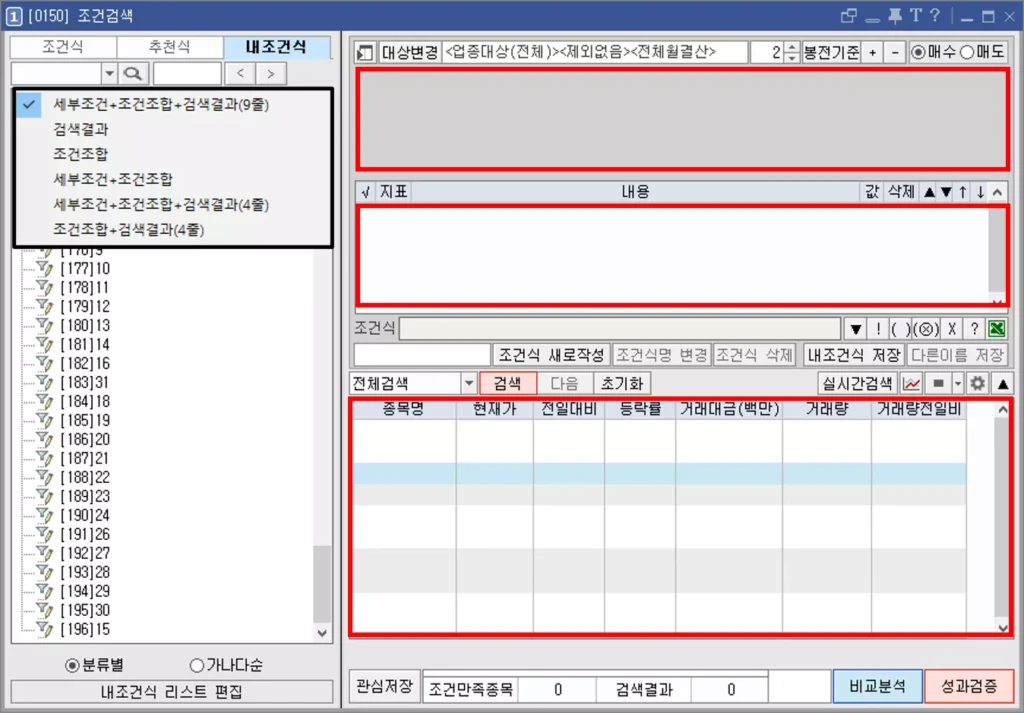
Task: Choose 세부조건+조건조합+검색결과(9줄) layout
Action: click(161, 104)
